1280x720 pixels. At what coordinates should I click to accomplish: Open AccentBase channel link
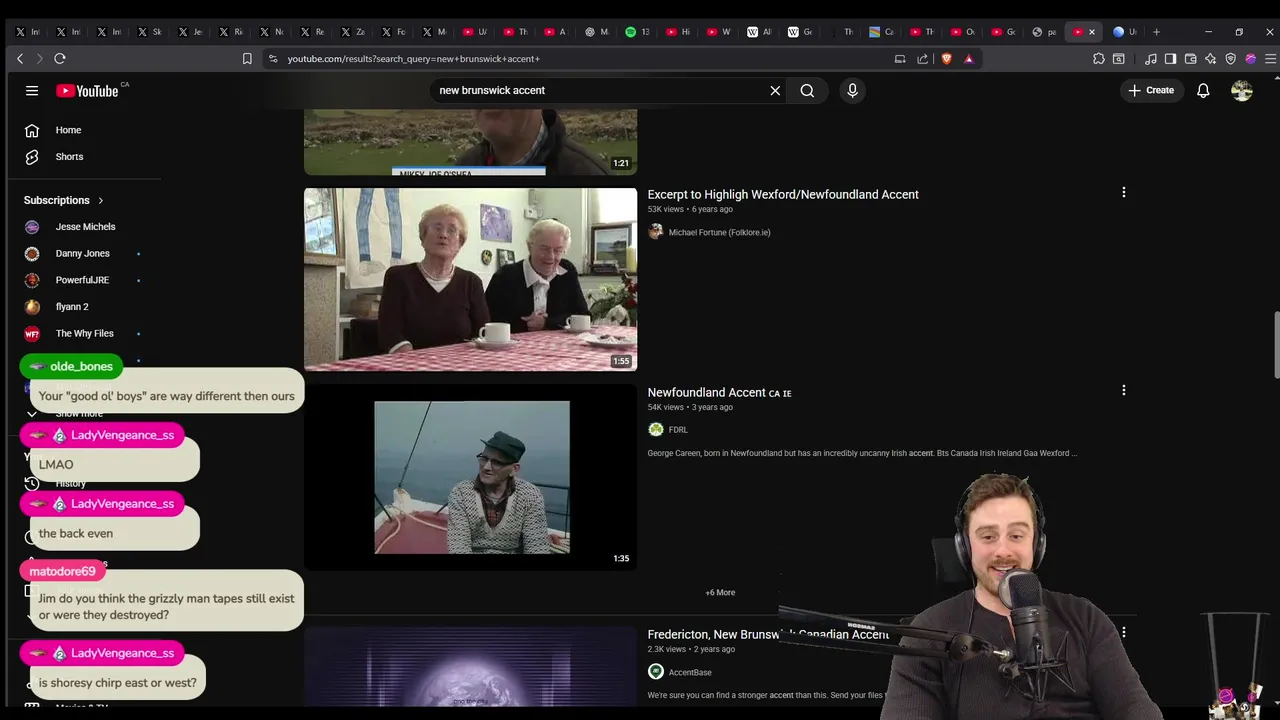tap(690, 672)
